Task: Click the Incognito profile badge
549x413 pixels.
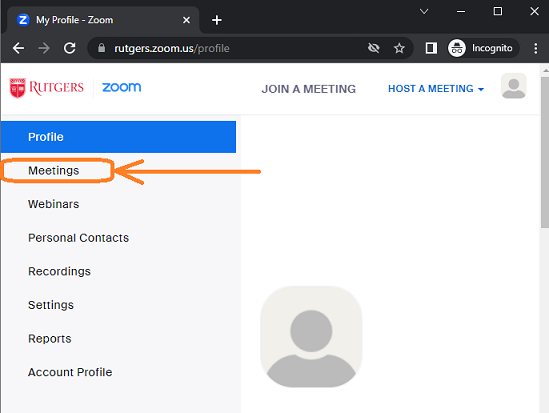Action: (x=483, y=48)
